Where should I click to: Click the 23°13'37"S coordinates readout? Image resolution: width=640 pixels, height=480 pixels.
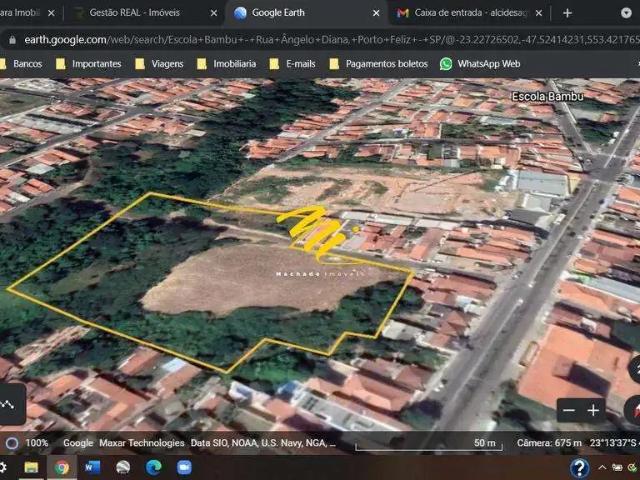614,443
